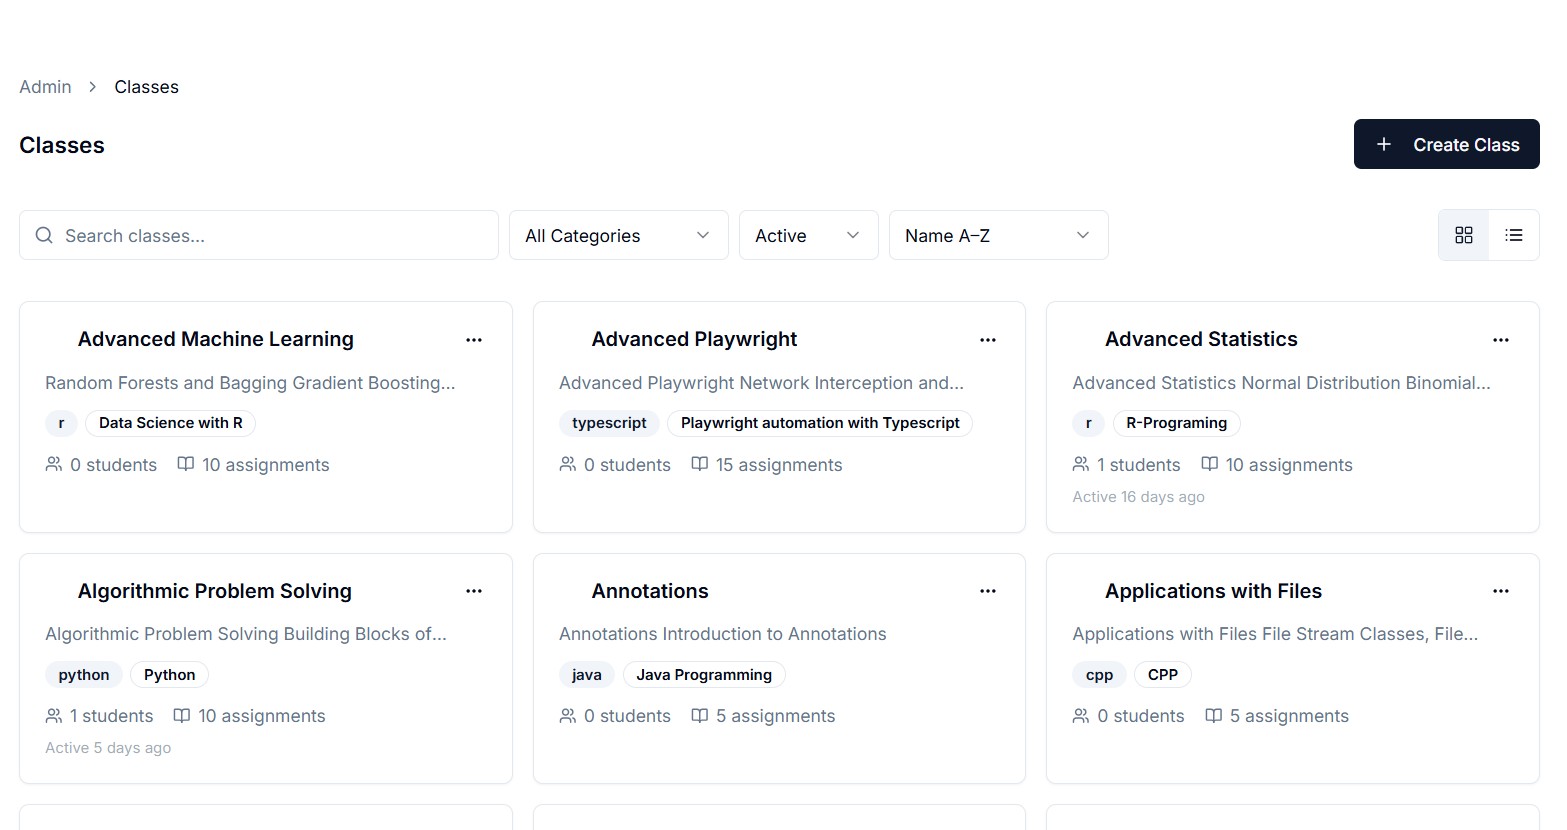Viewport: 1567px width, 830px height.
Task: Click assignments book icon on Advanced Playwright
Action: (698, 464)
